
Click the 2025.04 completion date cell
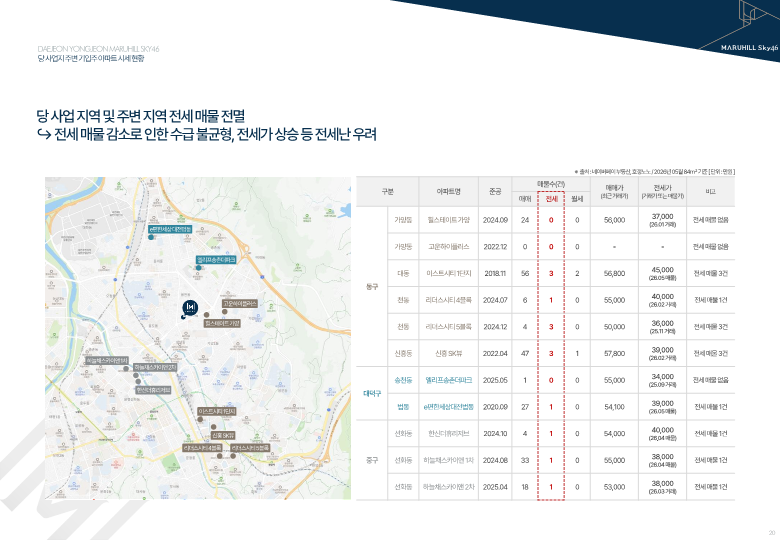point(495,487)
